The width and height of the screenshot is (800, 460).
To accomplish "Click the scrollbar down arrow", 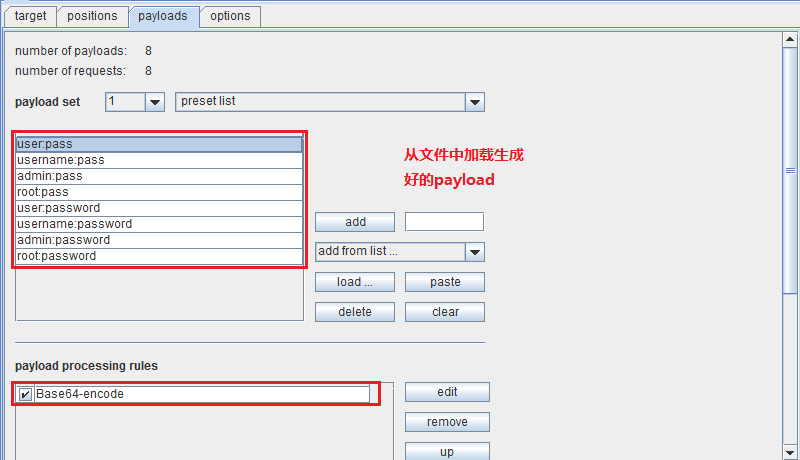I will [x=790, y=452].
